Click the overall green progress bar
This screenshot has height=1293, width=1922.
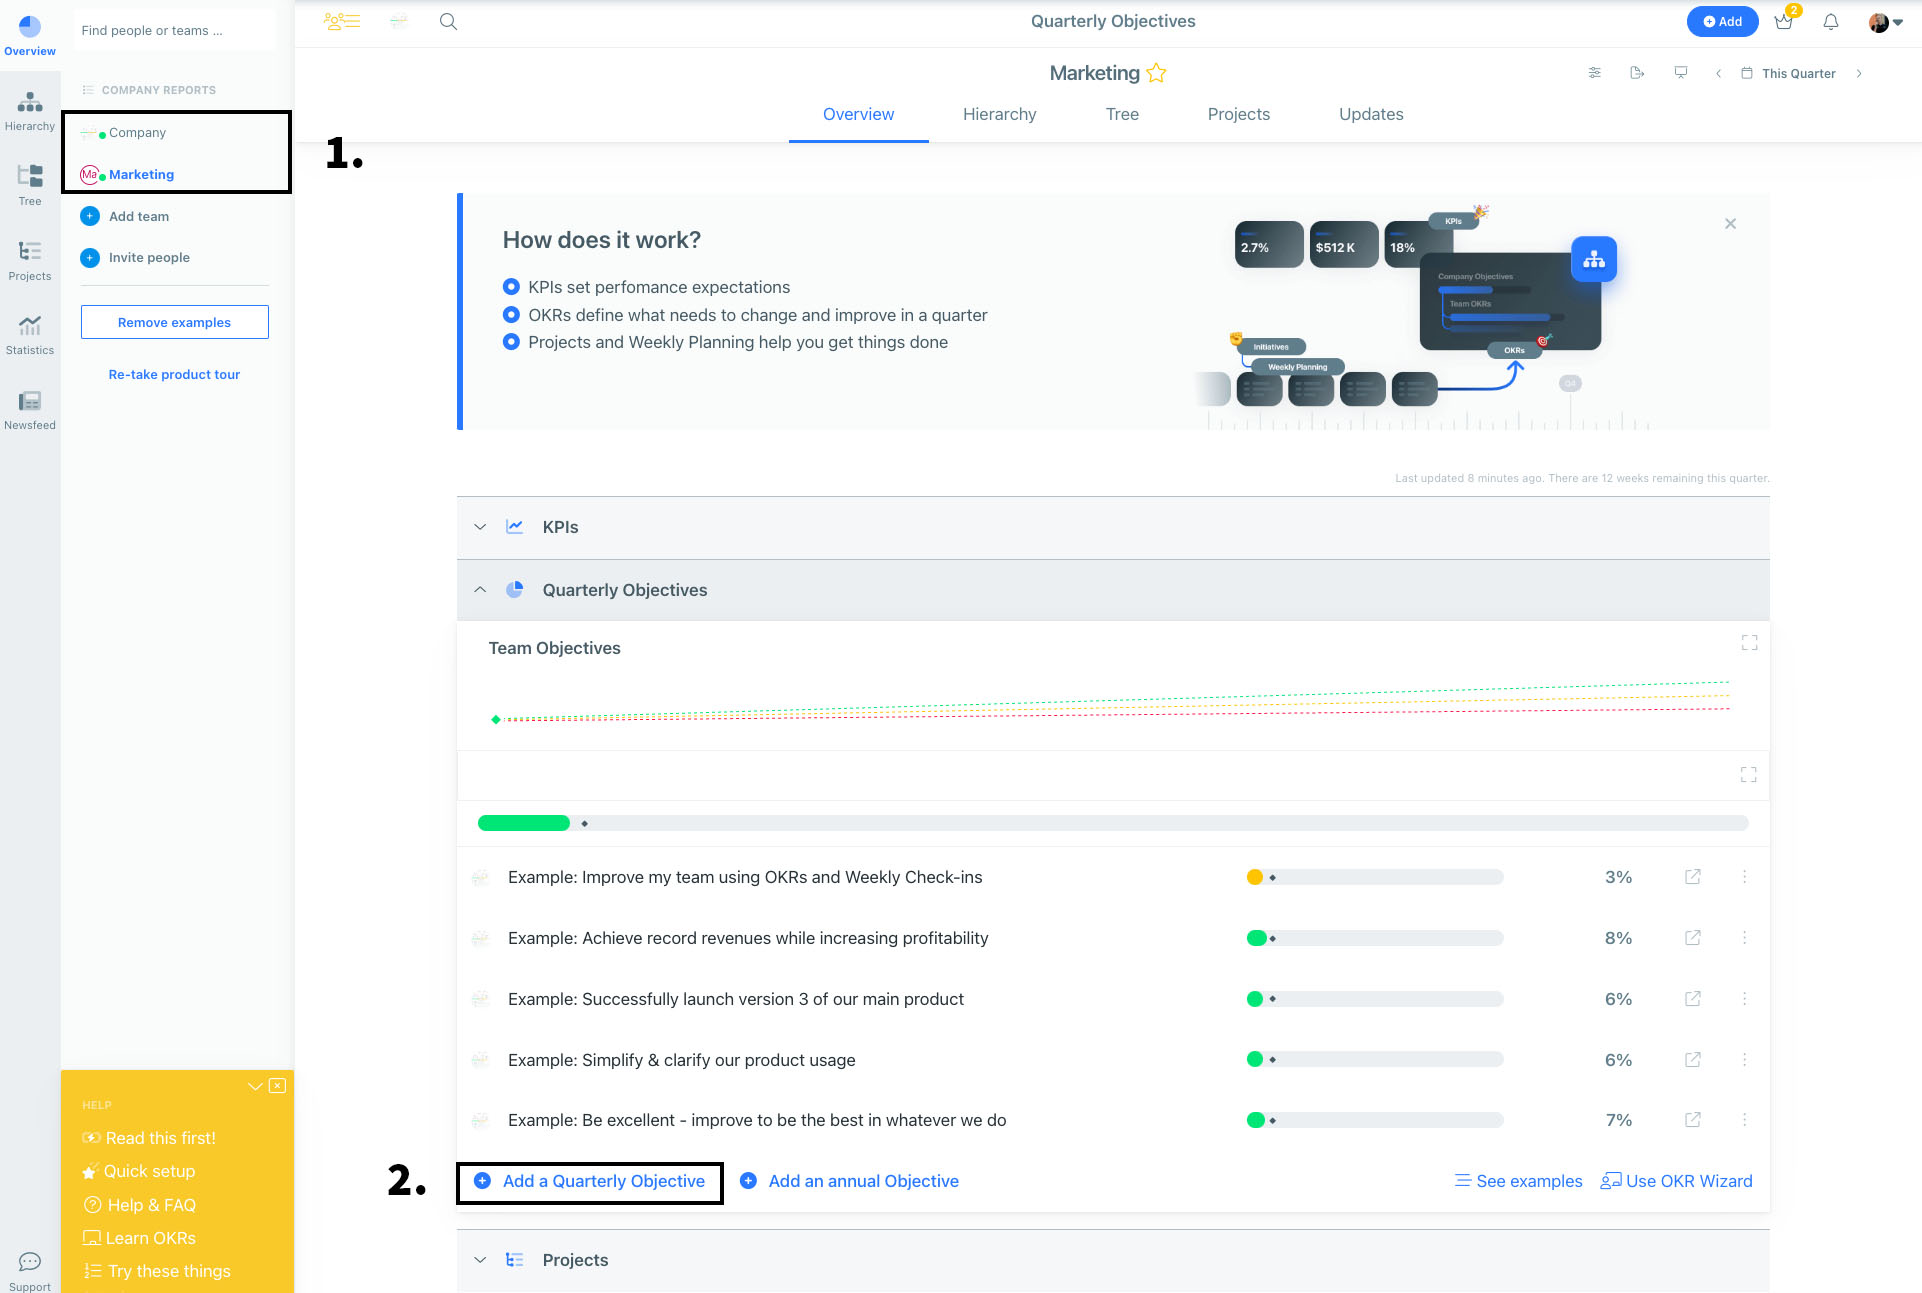click(x=524, y=823)
